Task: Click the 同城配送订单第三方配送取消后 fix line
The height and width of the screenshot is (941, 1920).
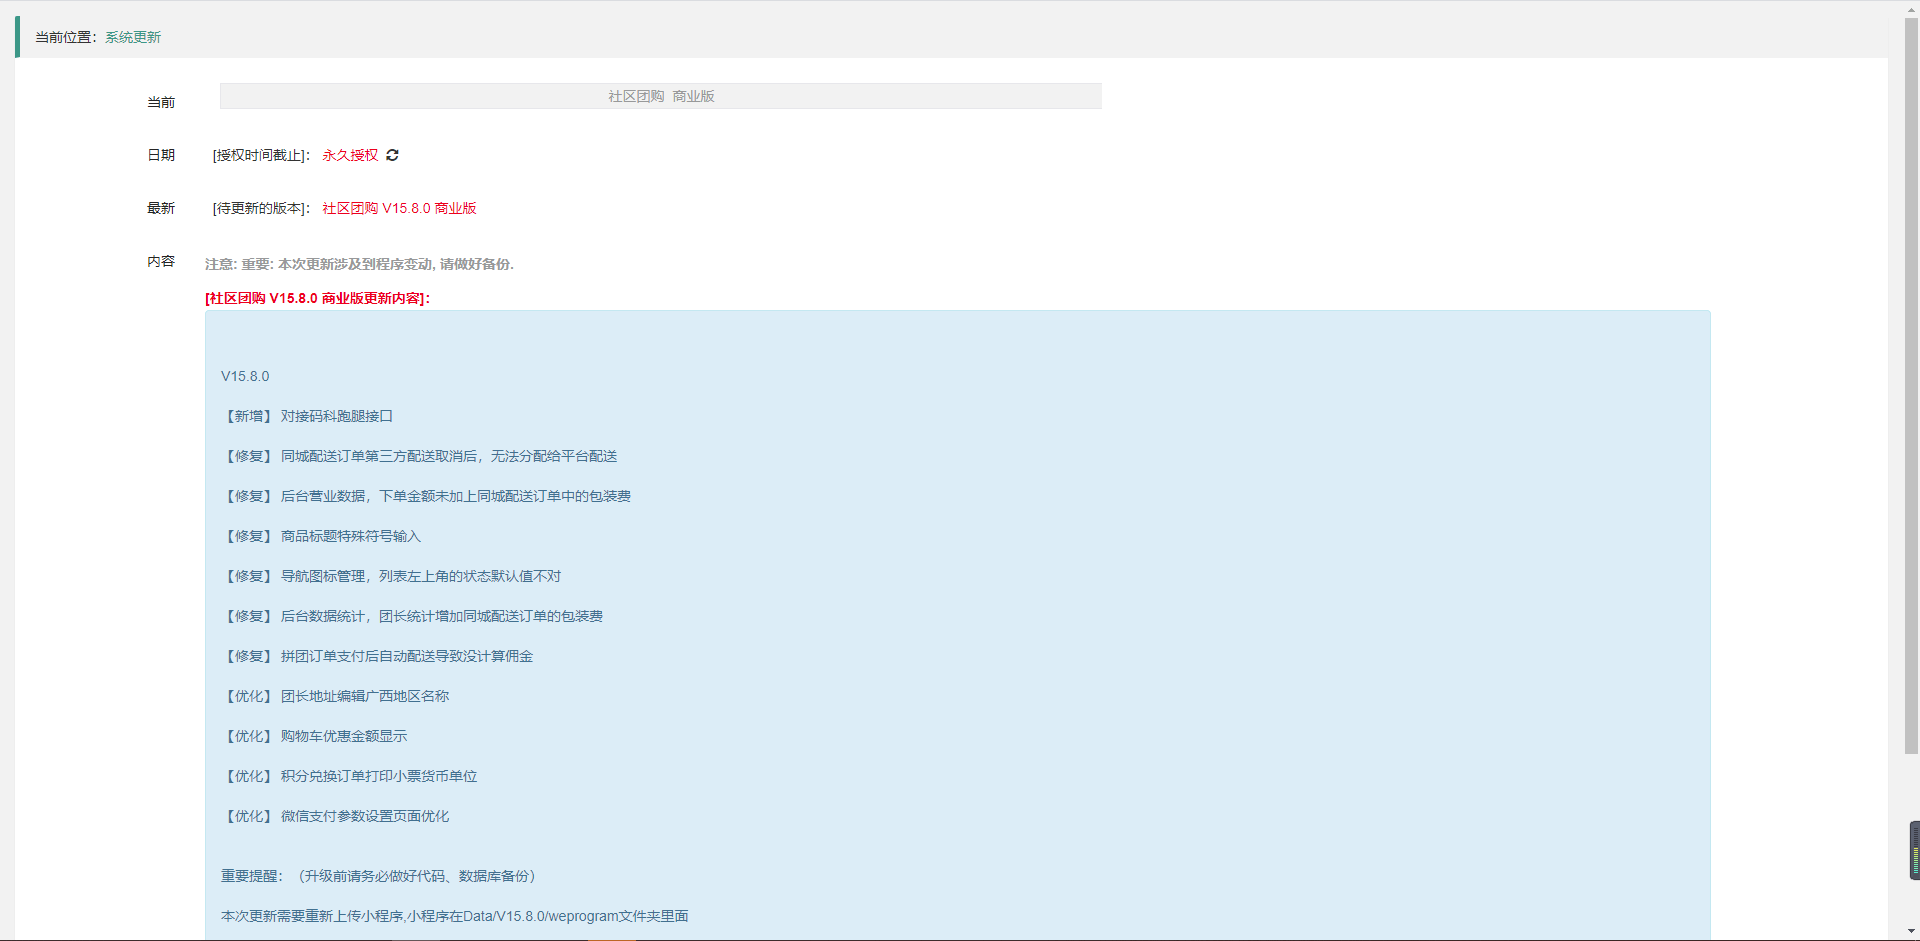Action: 419,456
